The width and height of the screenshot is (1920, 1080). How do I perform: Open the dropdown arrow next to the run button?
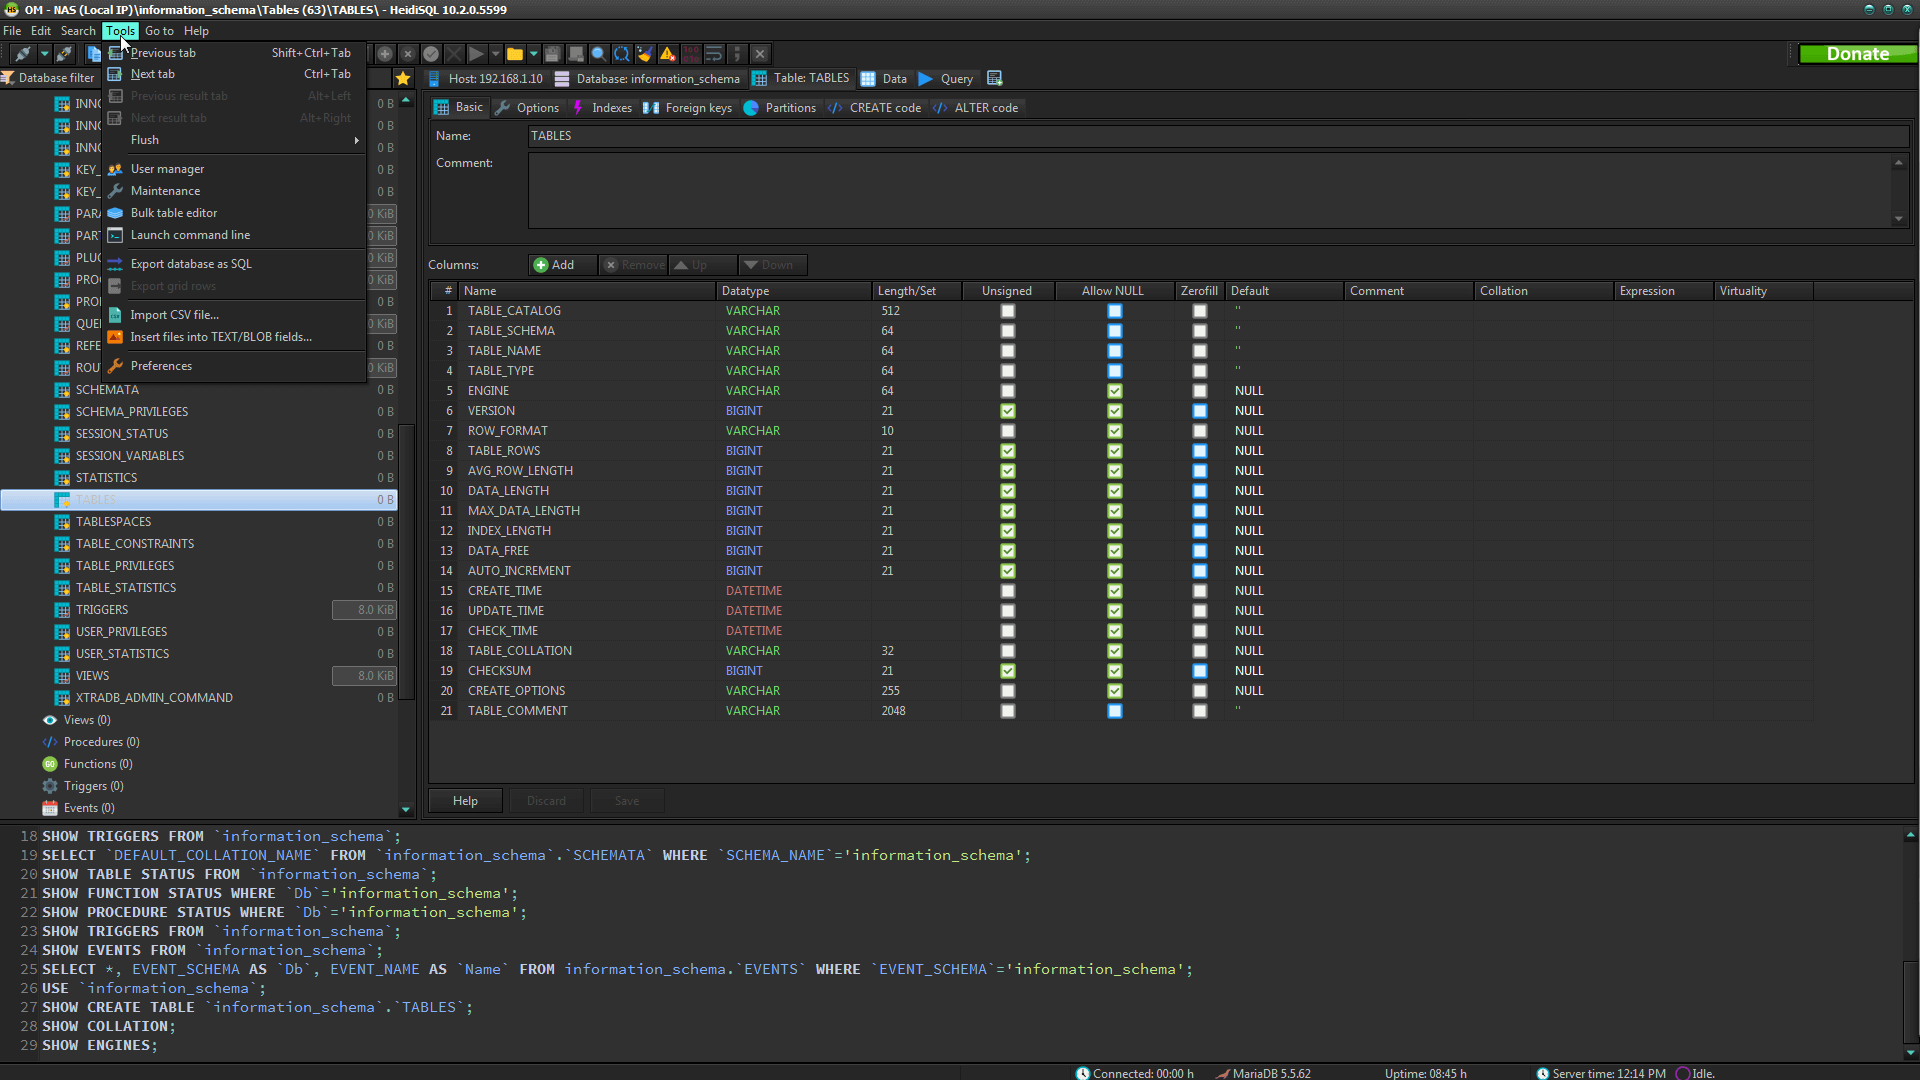495,54
